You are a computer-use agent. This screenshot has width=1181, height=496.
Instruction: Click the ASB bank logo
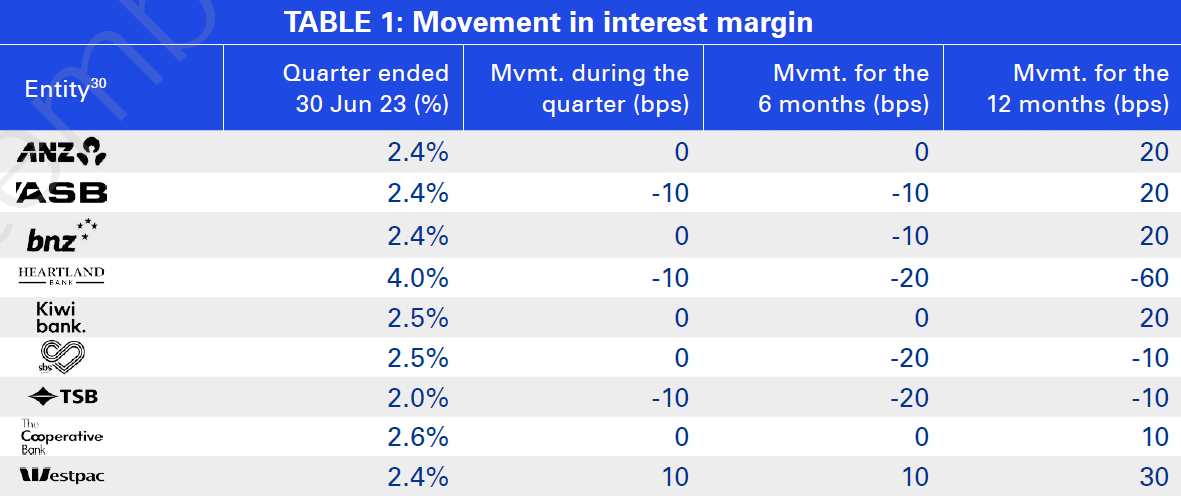coord(61,192)
